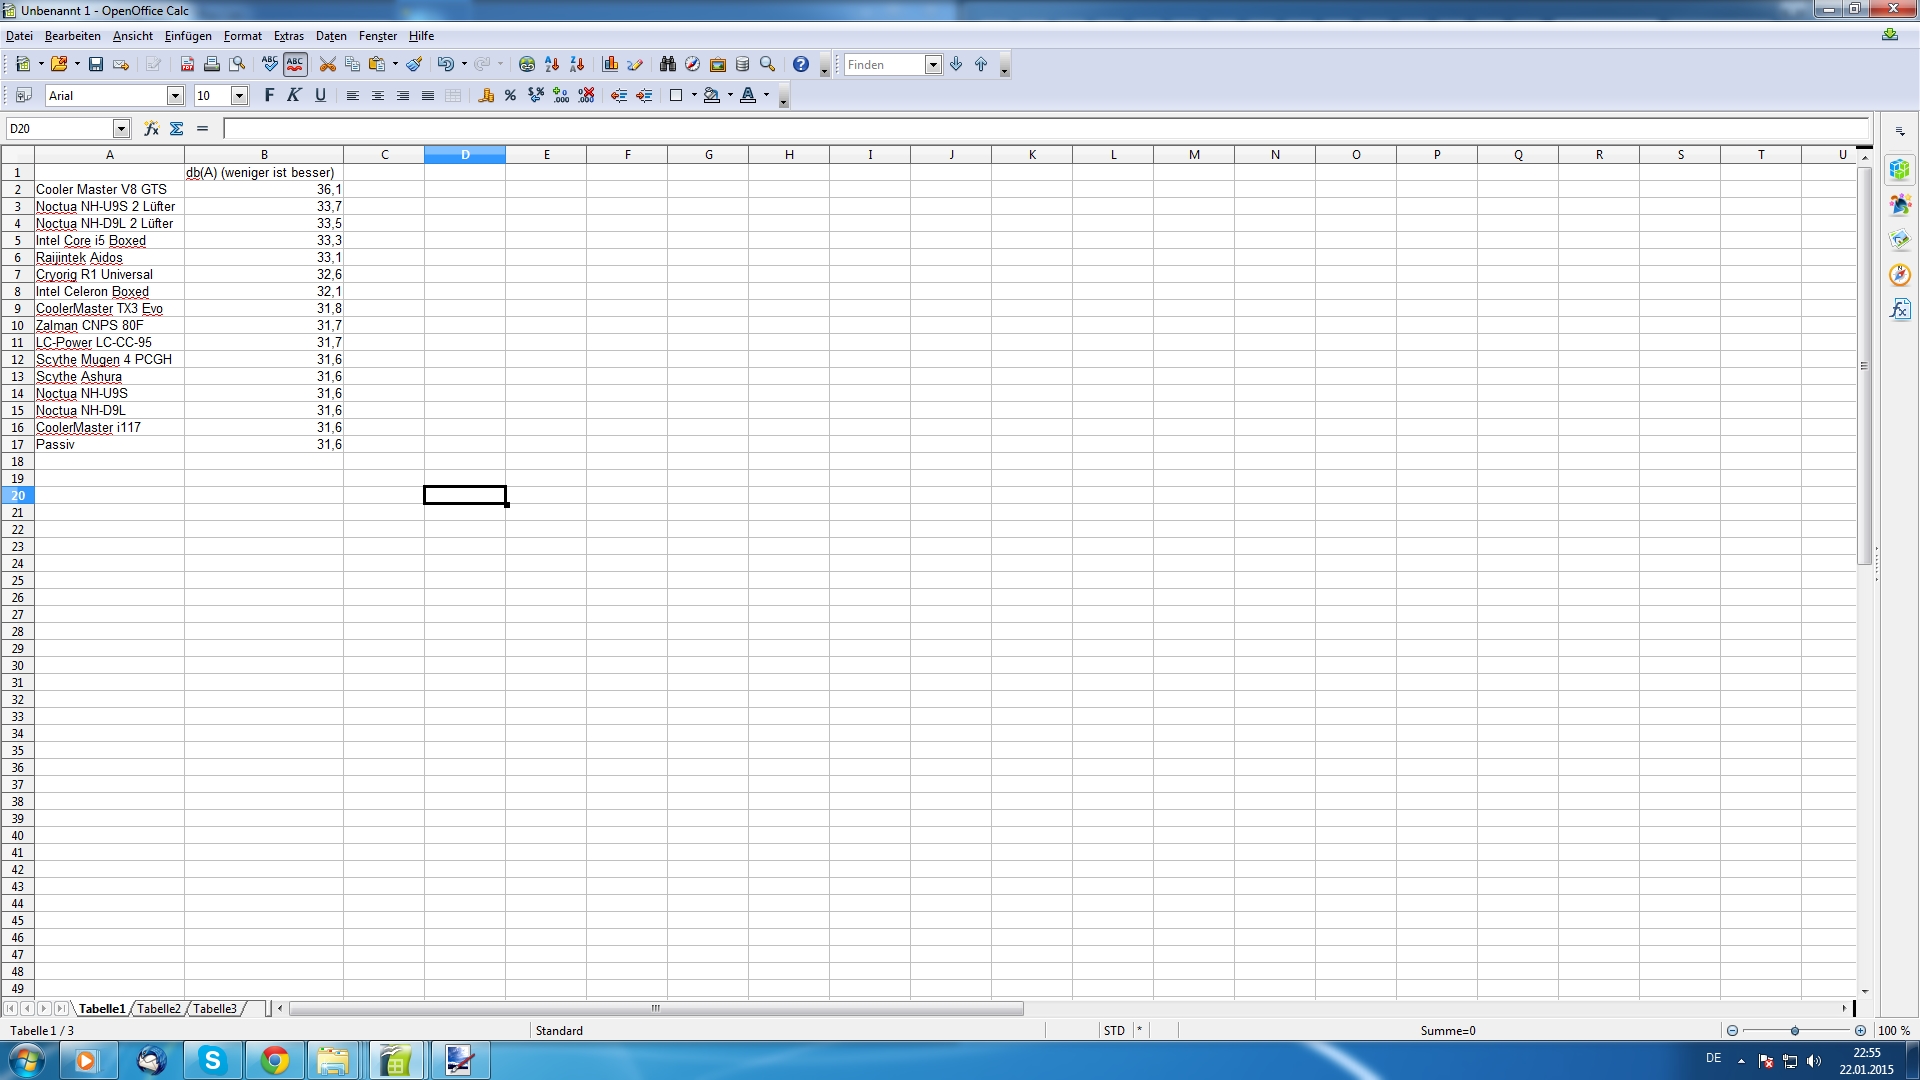Justify cell content

coord(427,96)
